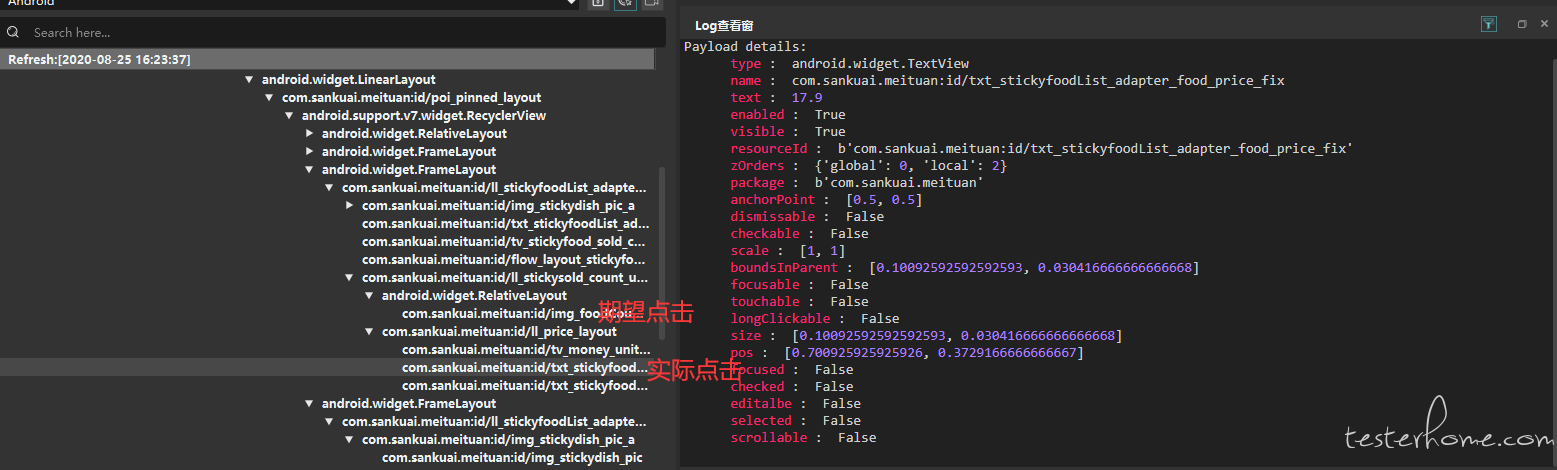Click the package b'com.sankuai.meituan' line
1557x470 pixels.
point(857,182)
